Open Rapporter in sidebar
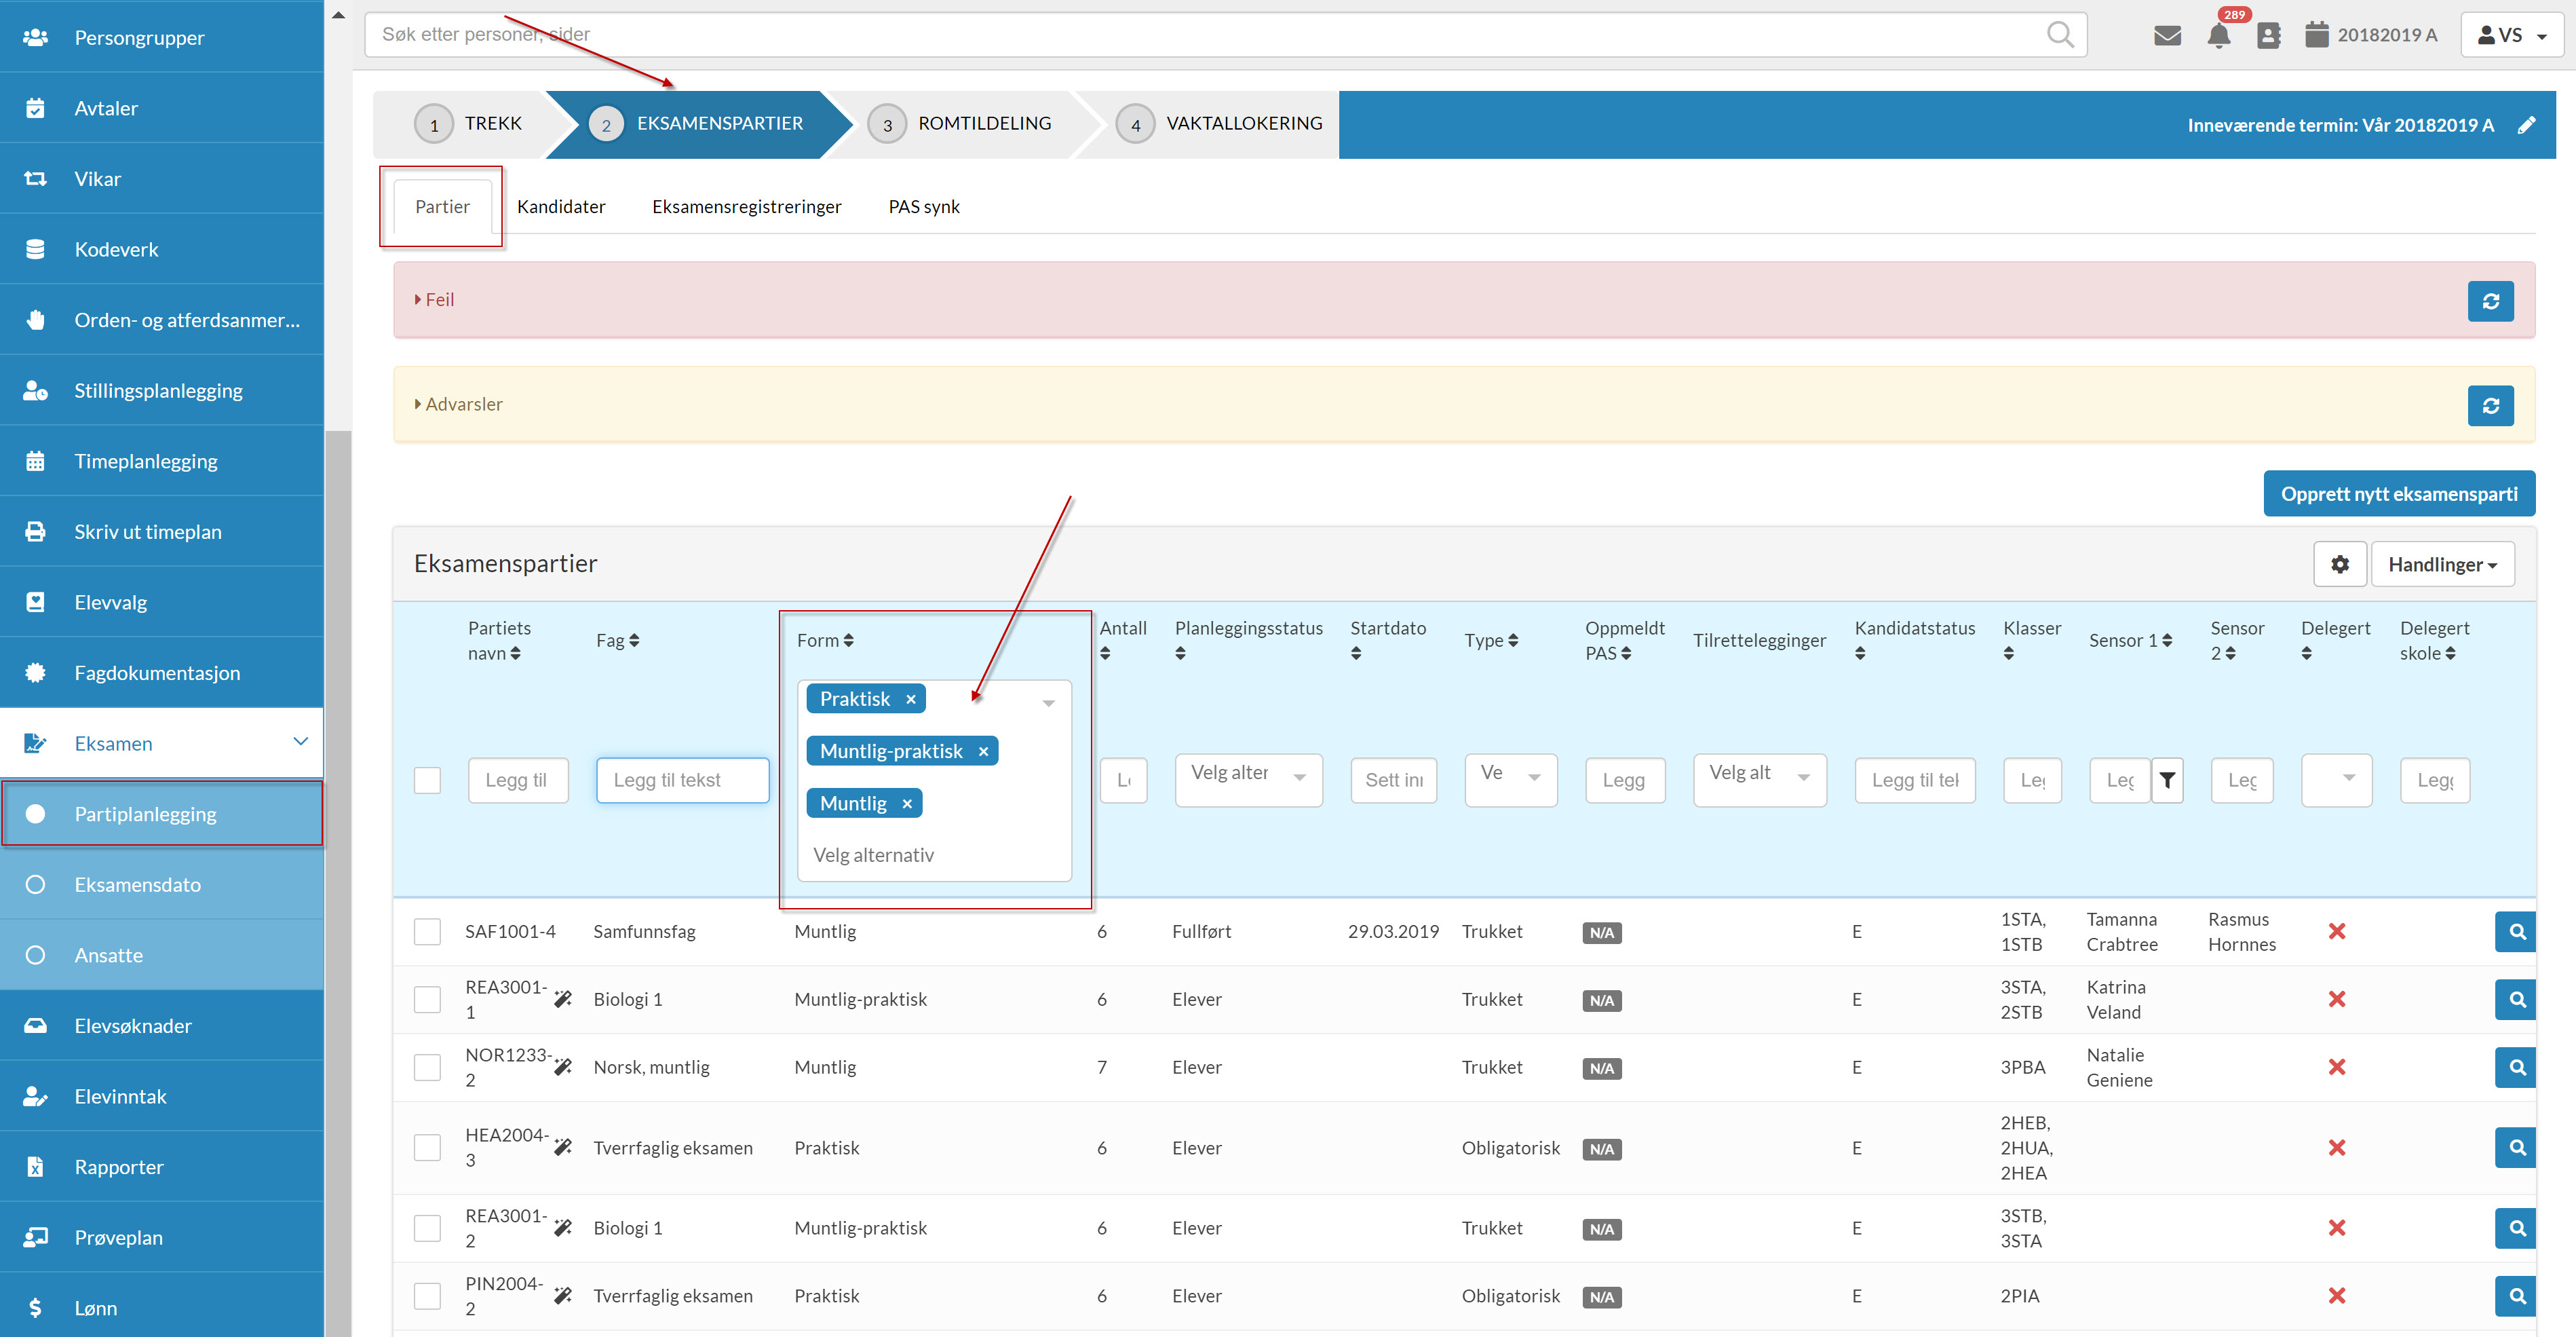The height and width of the screenshot is (1337, 2576). pyautogui.click(x=162, y=1167)
